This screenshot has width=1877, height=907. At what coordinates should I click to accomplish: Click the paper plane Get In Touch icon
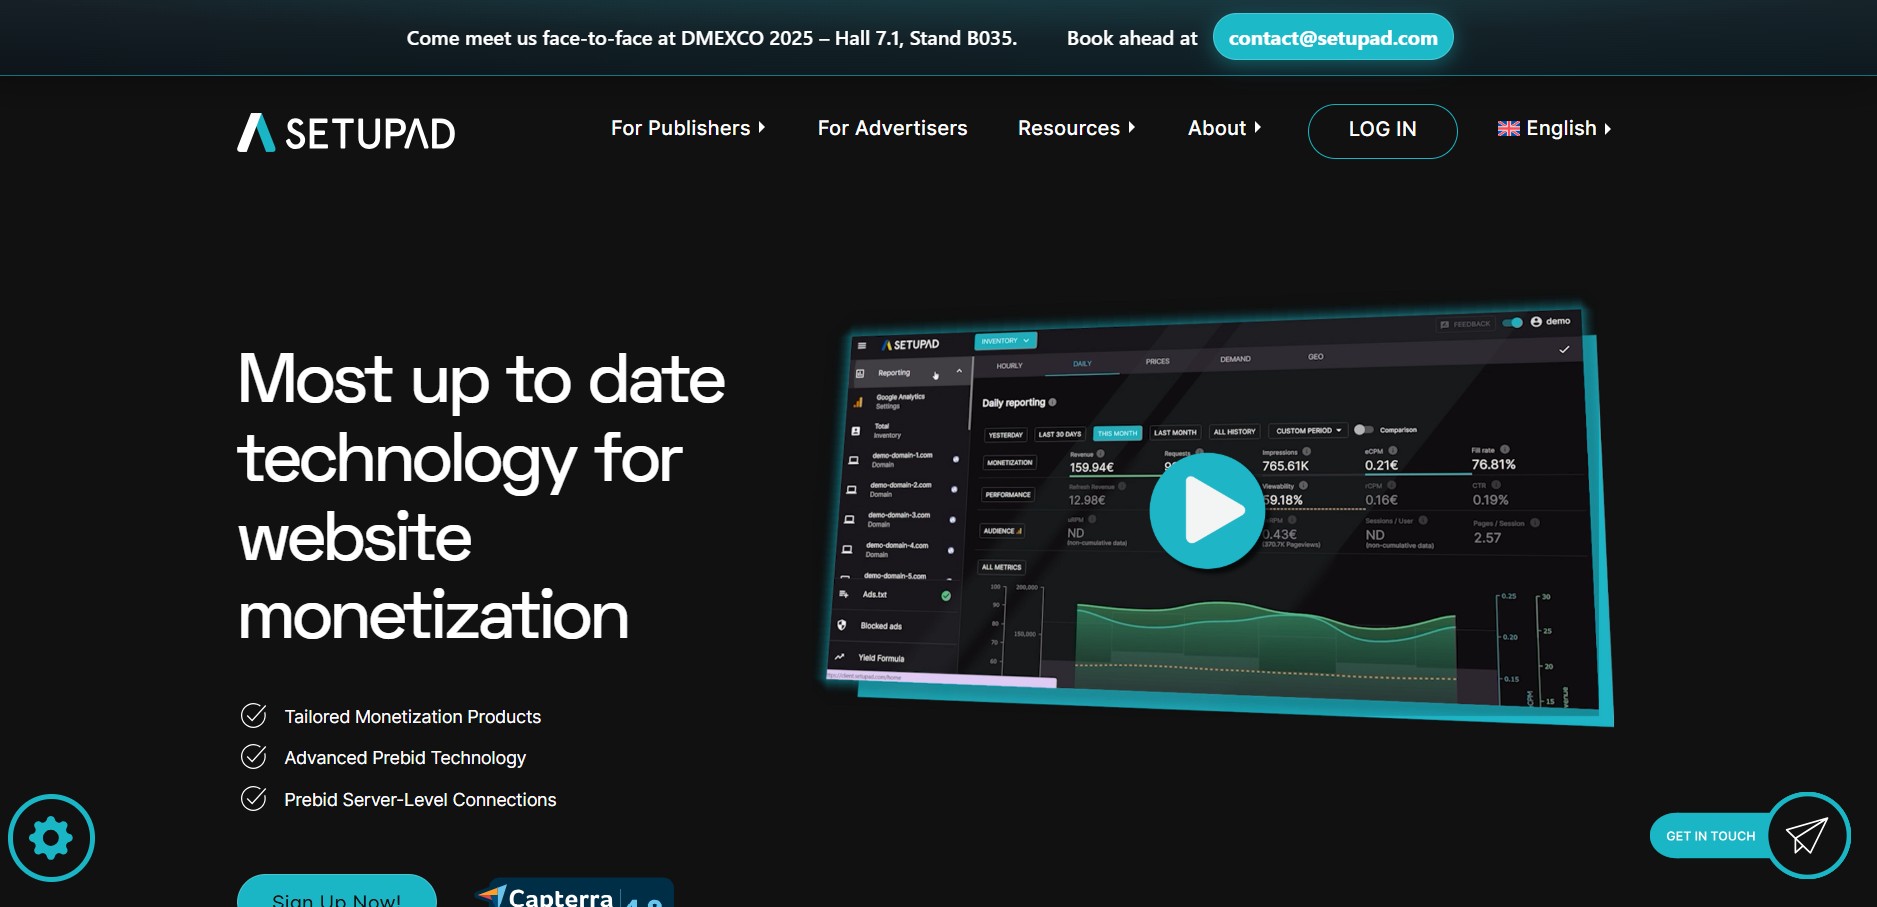point(1808,835)
